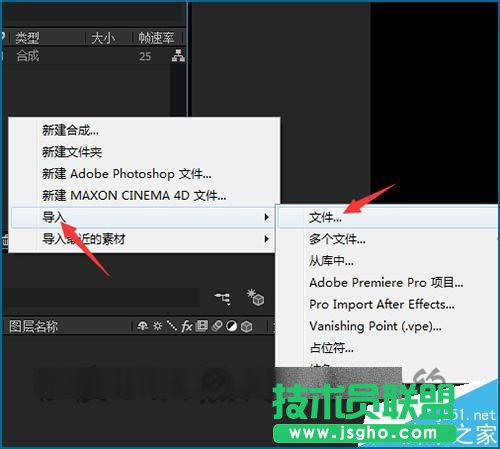Image resolution: width=500 pixels, height=449 pixels.
Task: Click the collapse transformations sun icon
Action: point(157,326)
